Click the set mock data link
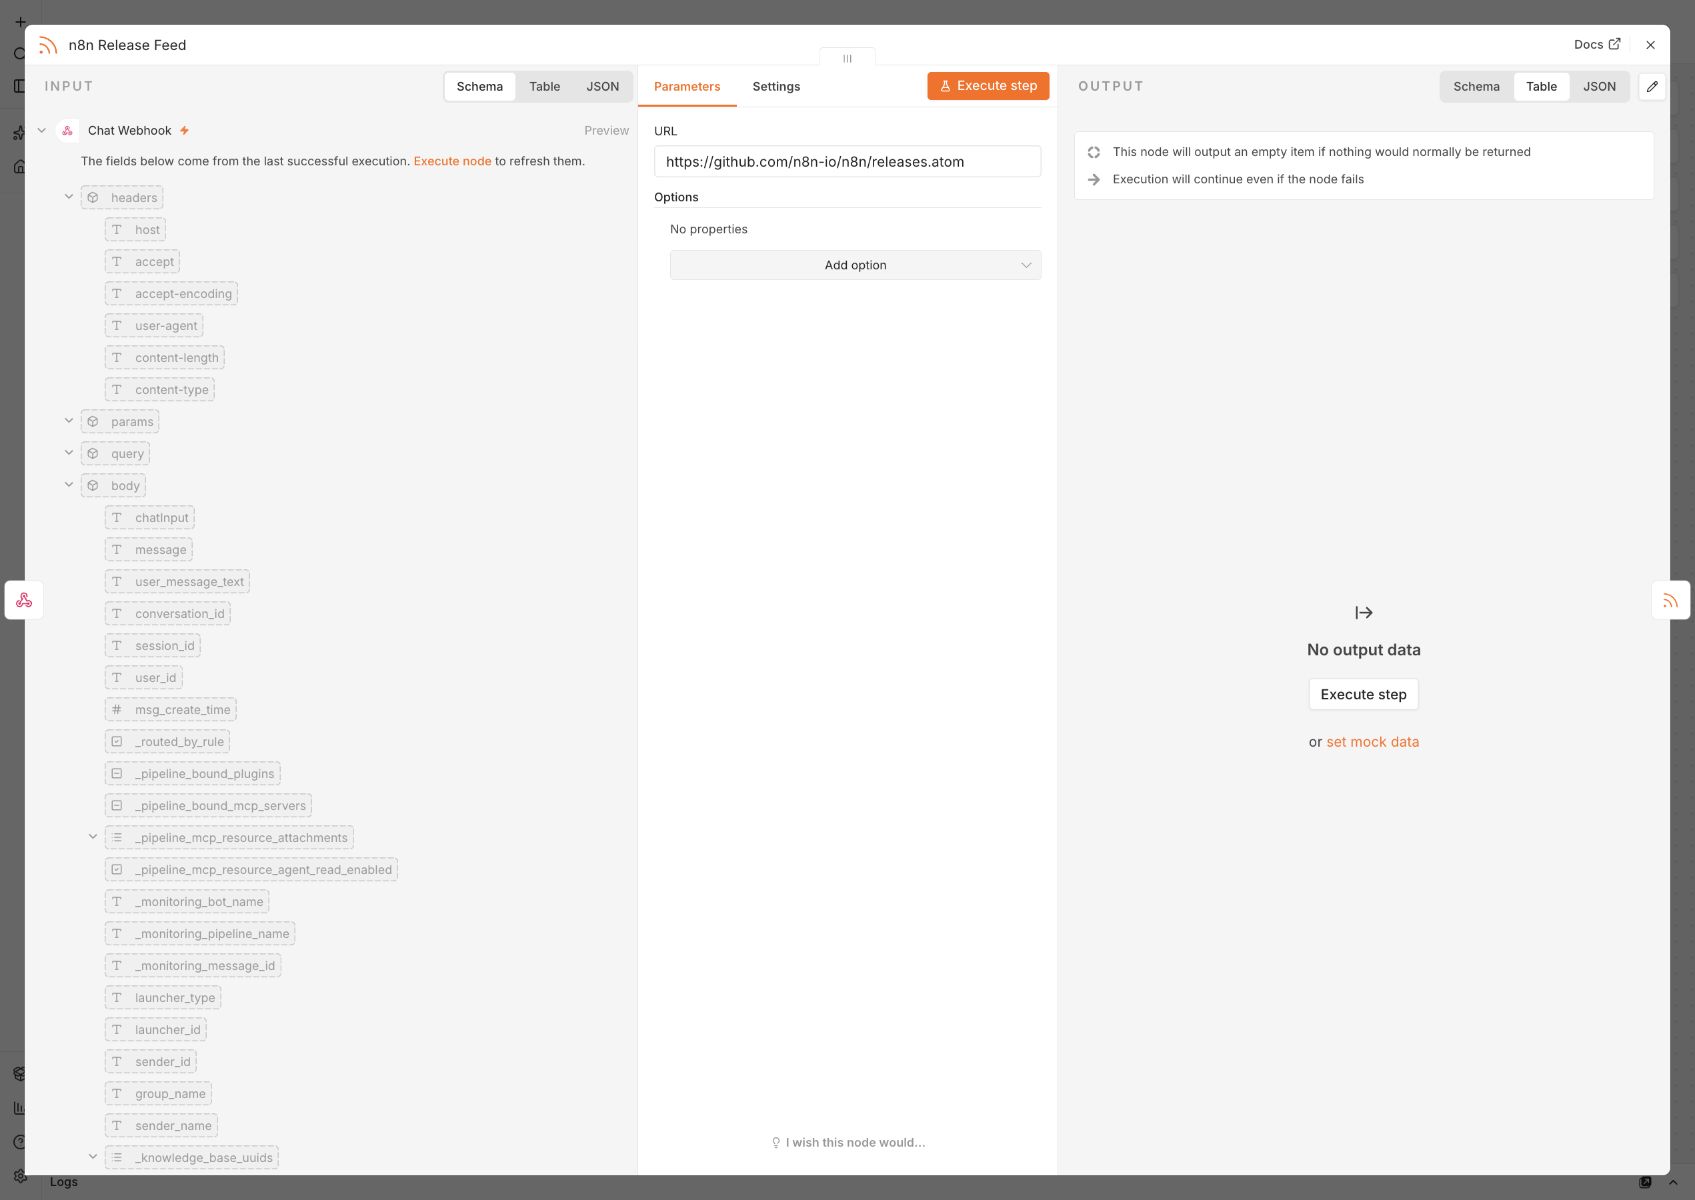This screenshot has width=1695, height=1200. (x=1372, y=742)
